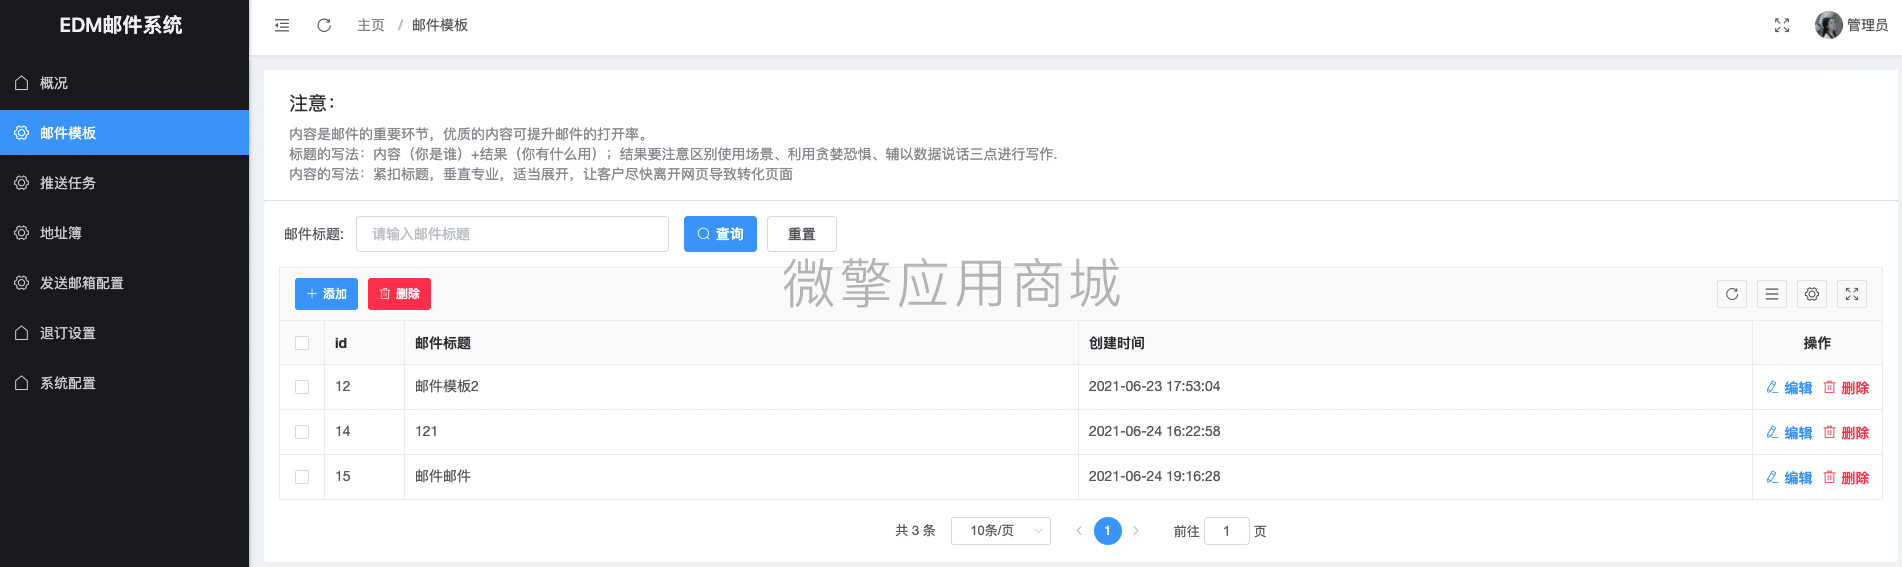Edit the 邮件邮件 row
Image resolution: width=1902 pixels, height=567 pixels.
pos(1789,478)
